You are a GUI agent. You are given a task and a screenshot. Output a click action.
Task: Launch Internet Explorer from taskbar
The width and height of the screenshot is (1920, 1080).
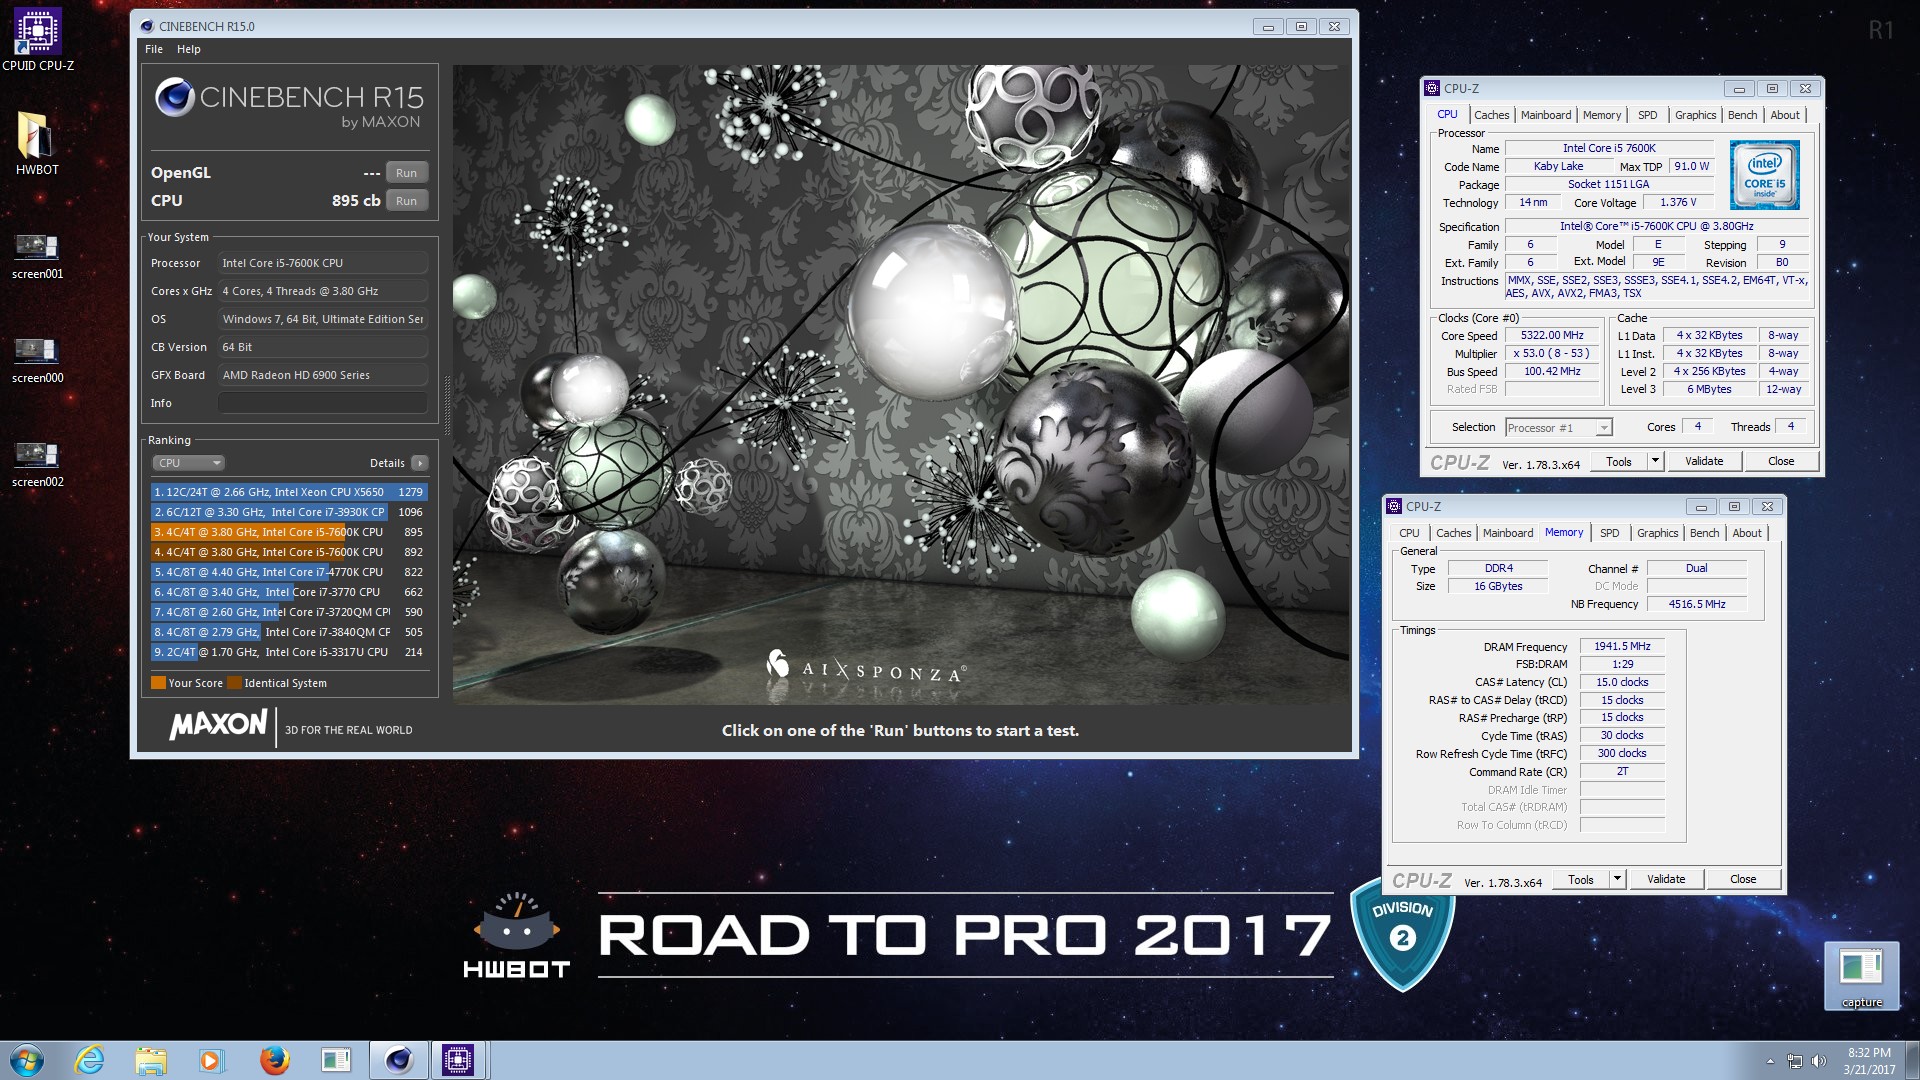click(89, 1060)
